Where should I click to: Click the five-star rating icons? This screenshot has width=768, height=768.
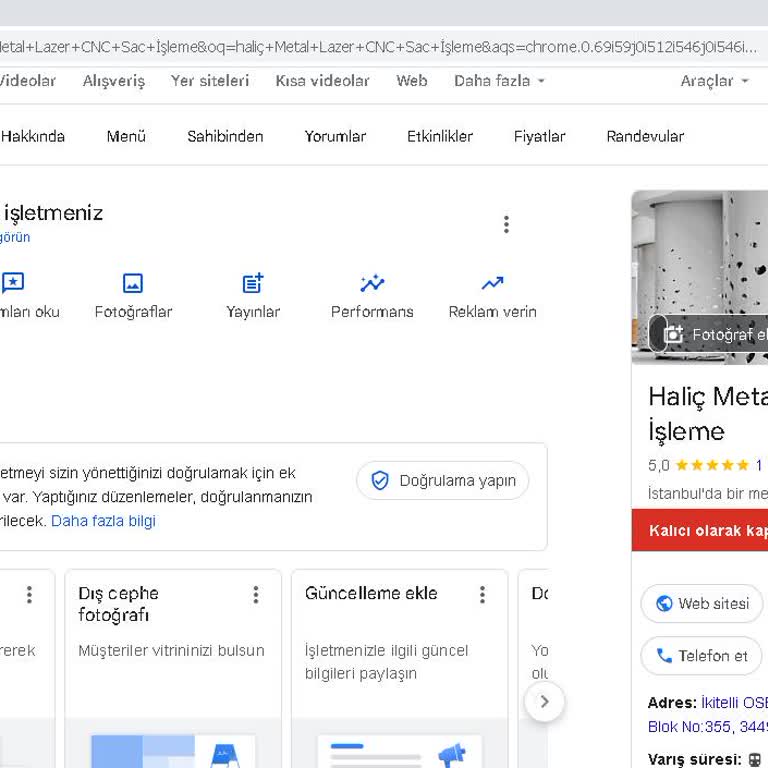point(712,465)
